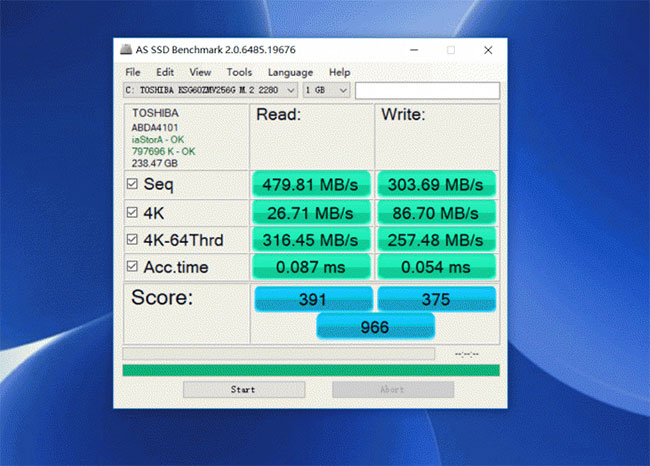Click the 4K write result 86.70 MB/s
Screen dimensions: 650x466
tap(436, 213)
